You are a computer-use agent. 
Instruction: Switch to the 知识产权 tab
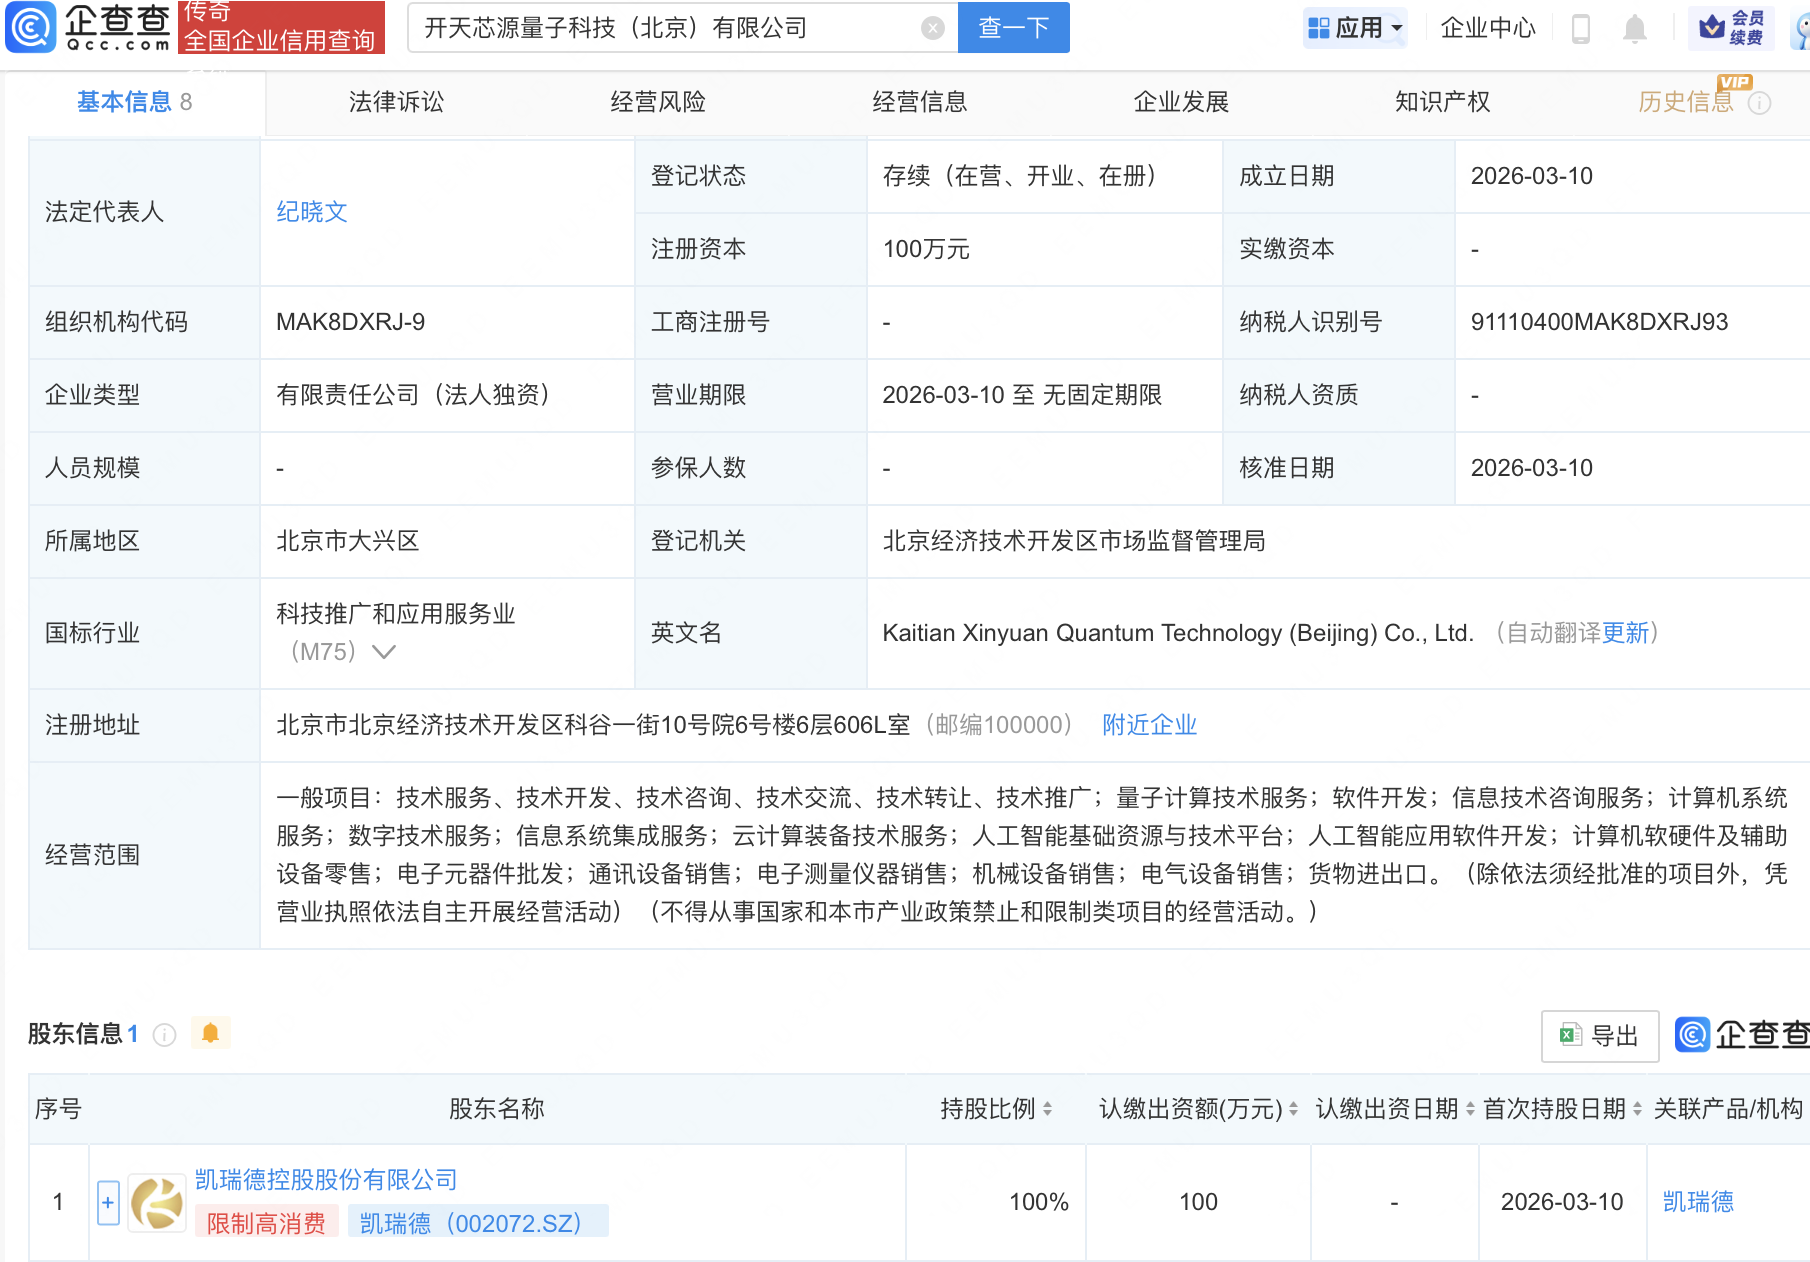[x=1442, y=101]
